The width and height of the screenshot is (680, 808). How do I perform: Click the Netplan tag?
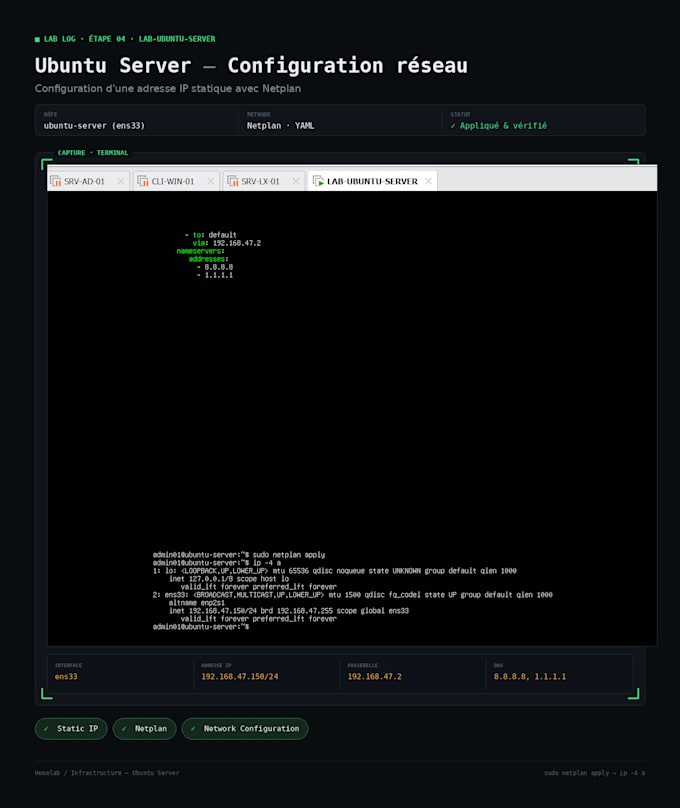(x=144, y=729)
